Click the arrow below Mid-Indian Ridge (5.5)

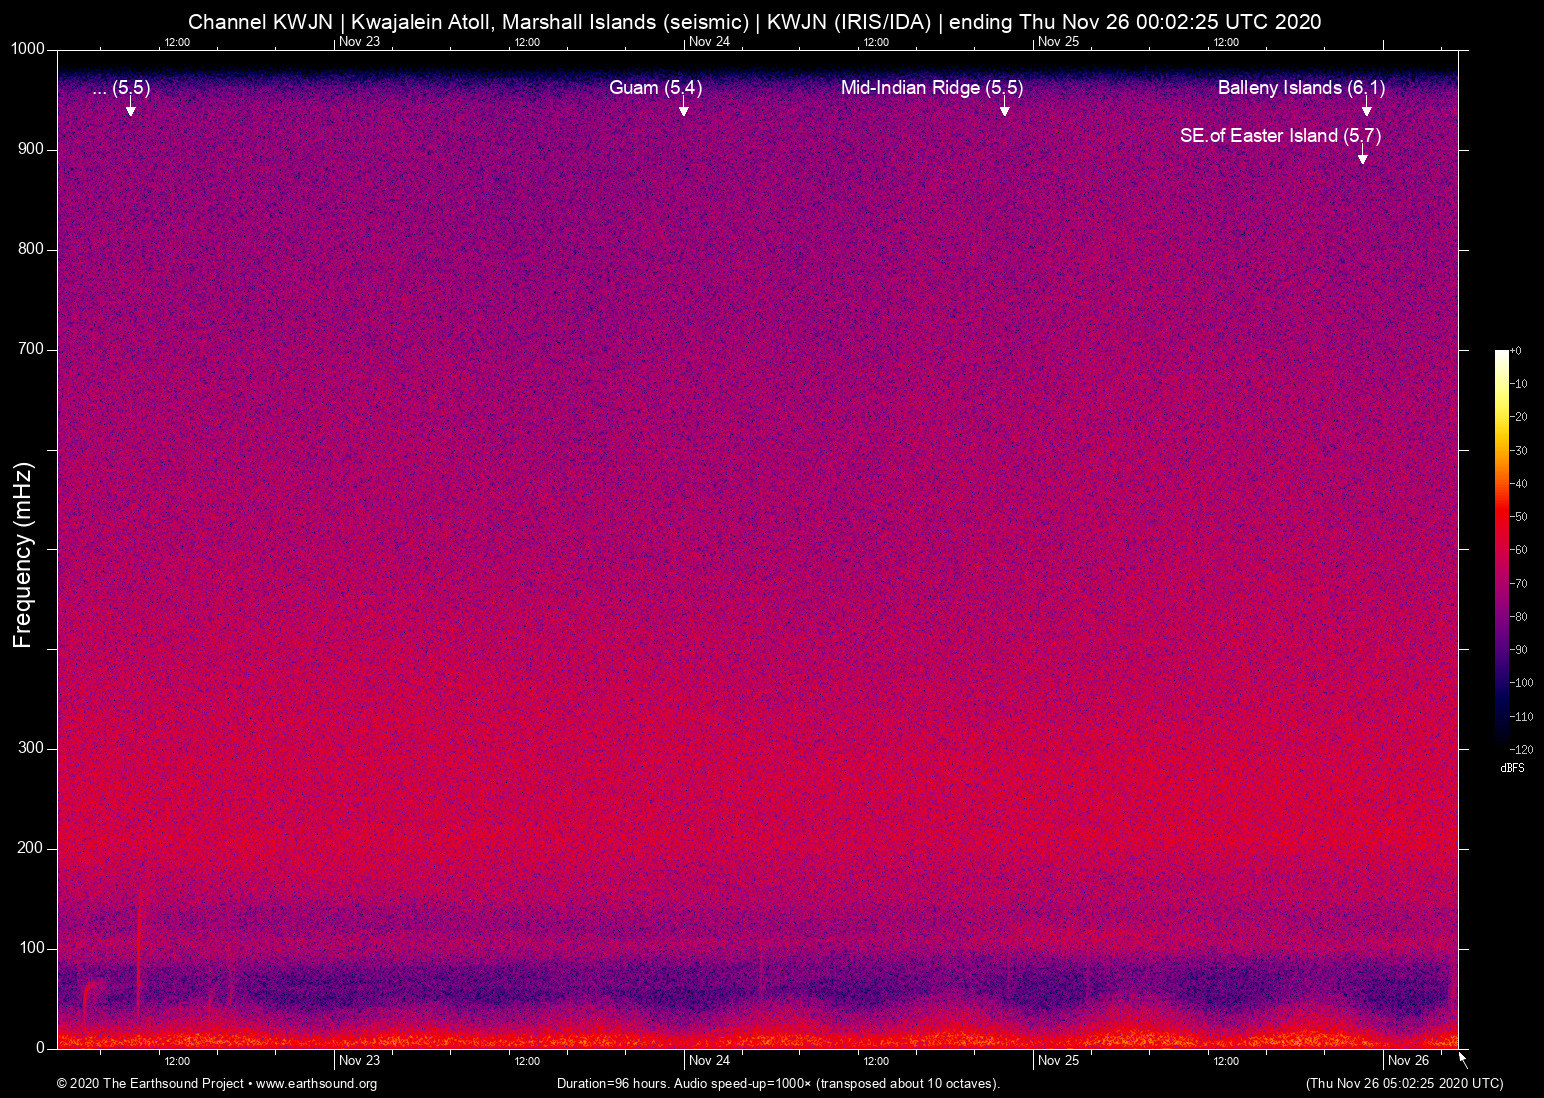tap(1004, 110)
